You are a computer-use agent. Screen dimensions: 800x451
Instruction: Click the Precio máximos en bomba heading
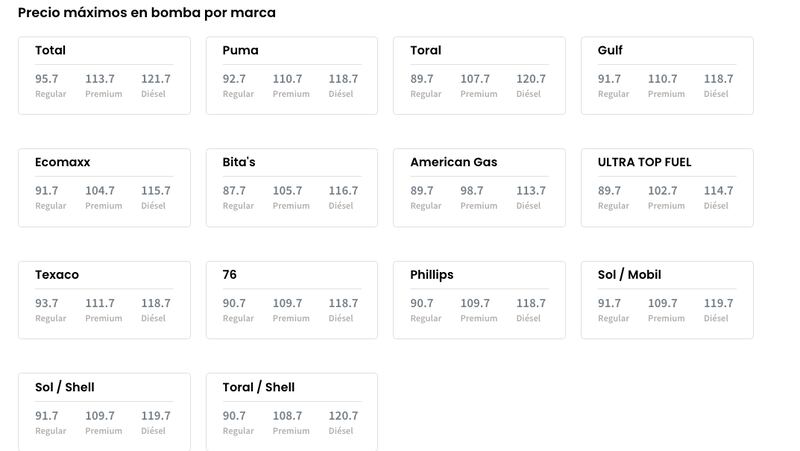pyautogui.click(x=146, y=13)
